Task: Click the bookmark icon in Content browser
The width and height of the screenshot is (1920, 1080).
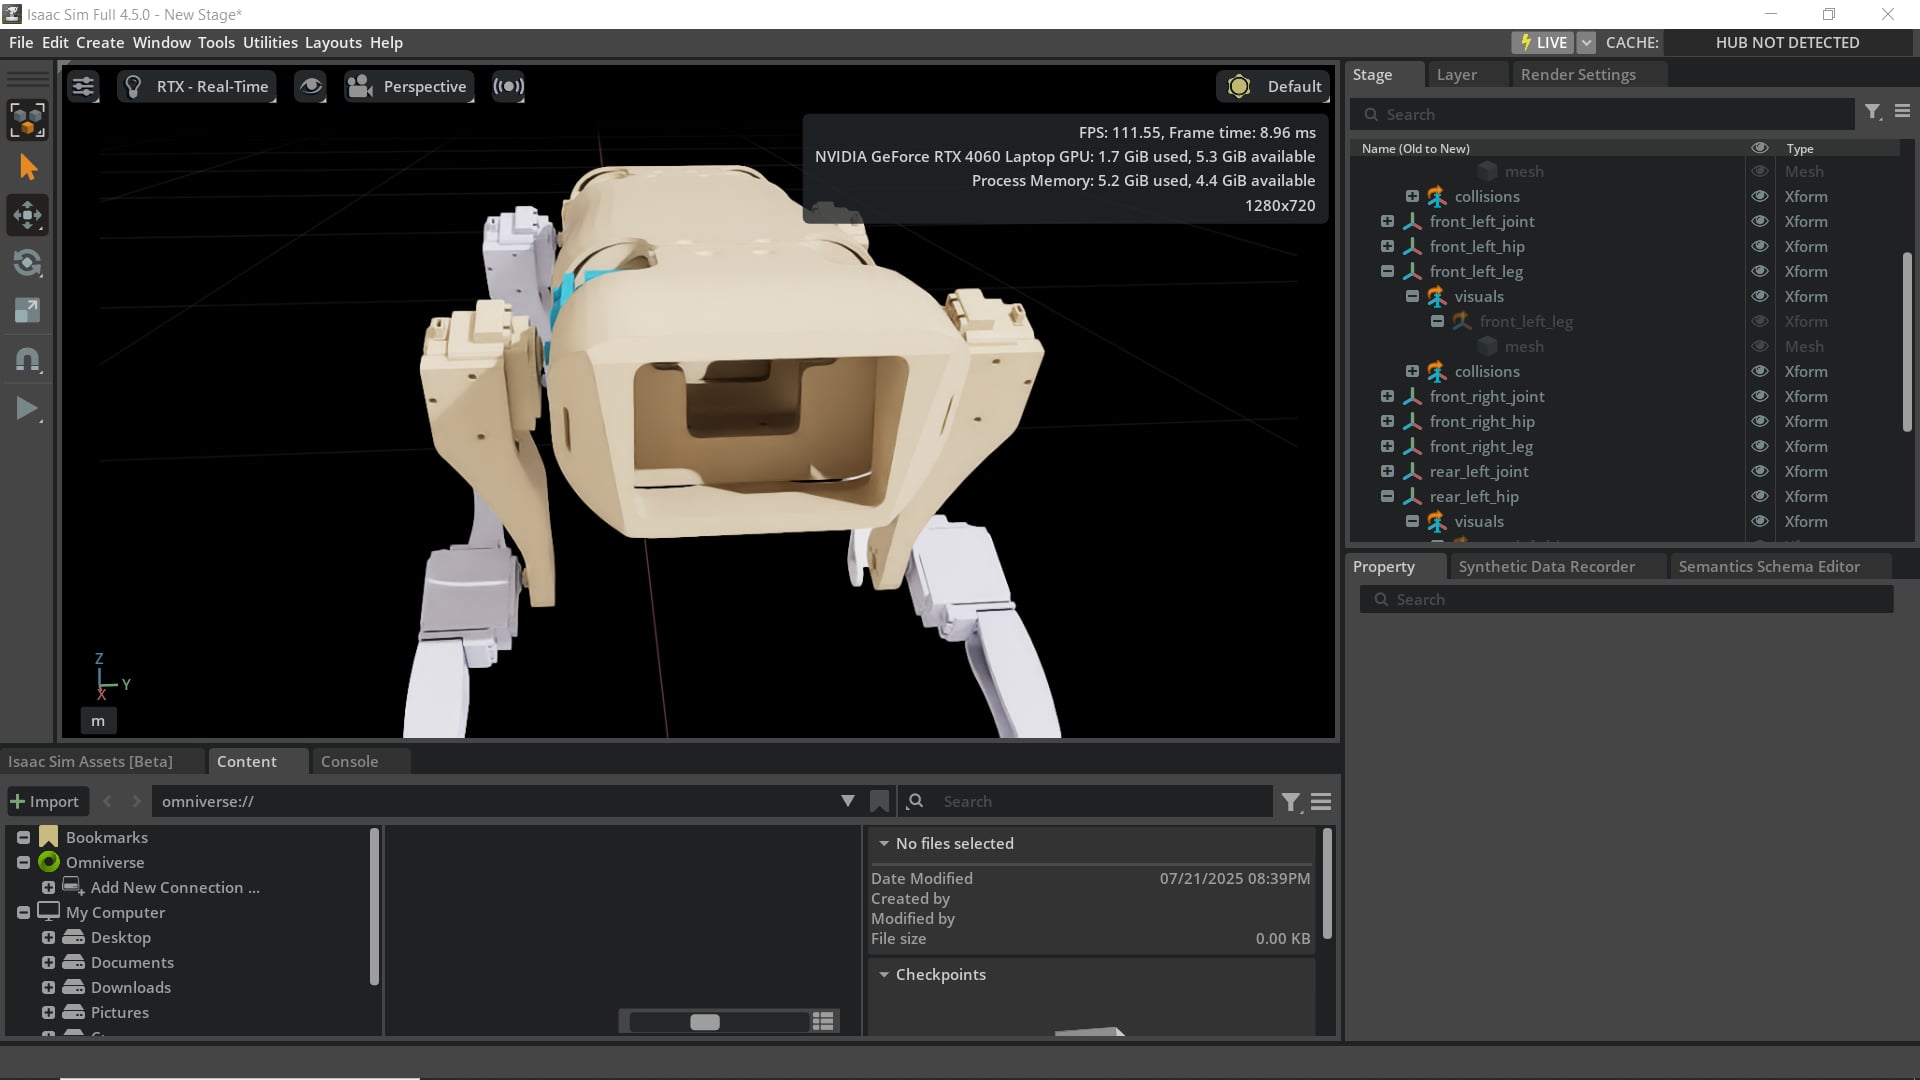Action: [879, 801]
